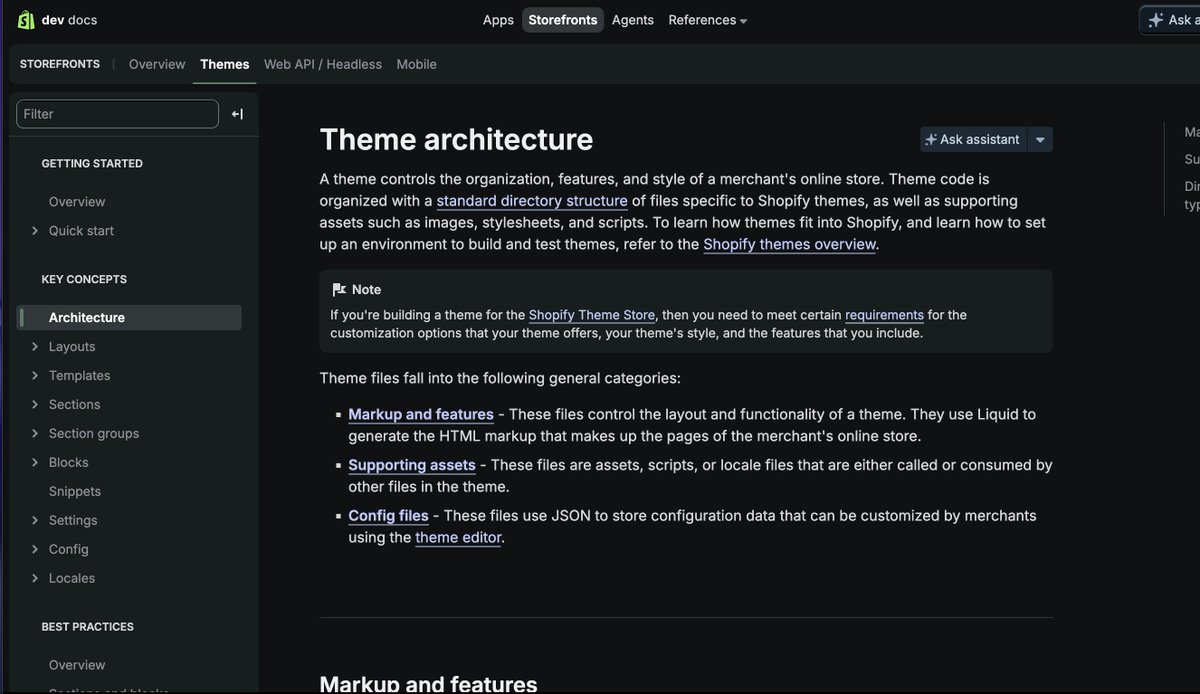Expand the Templates chevron
The height and width of the screenshot is (694, 1200).
(x=36, y=376)
